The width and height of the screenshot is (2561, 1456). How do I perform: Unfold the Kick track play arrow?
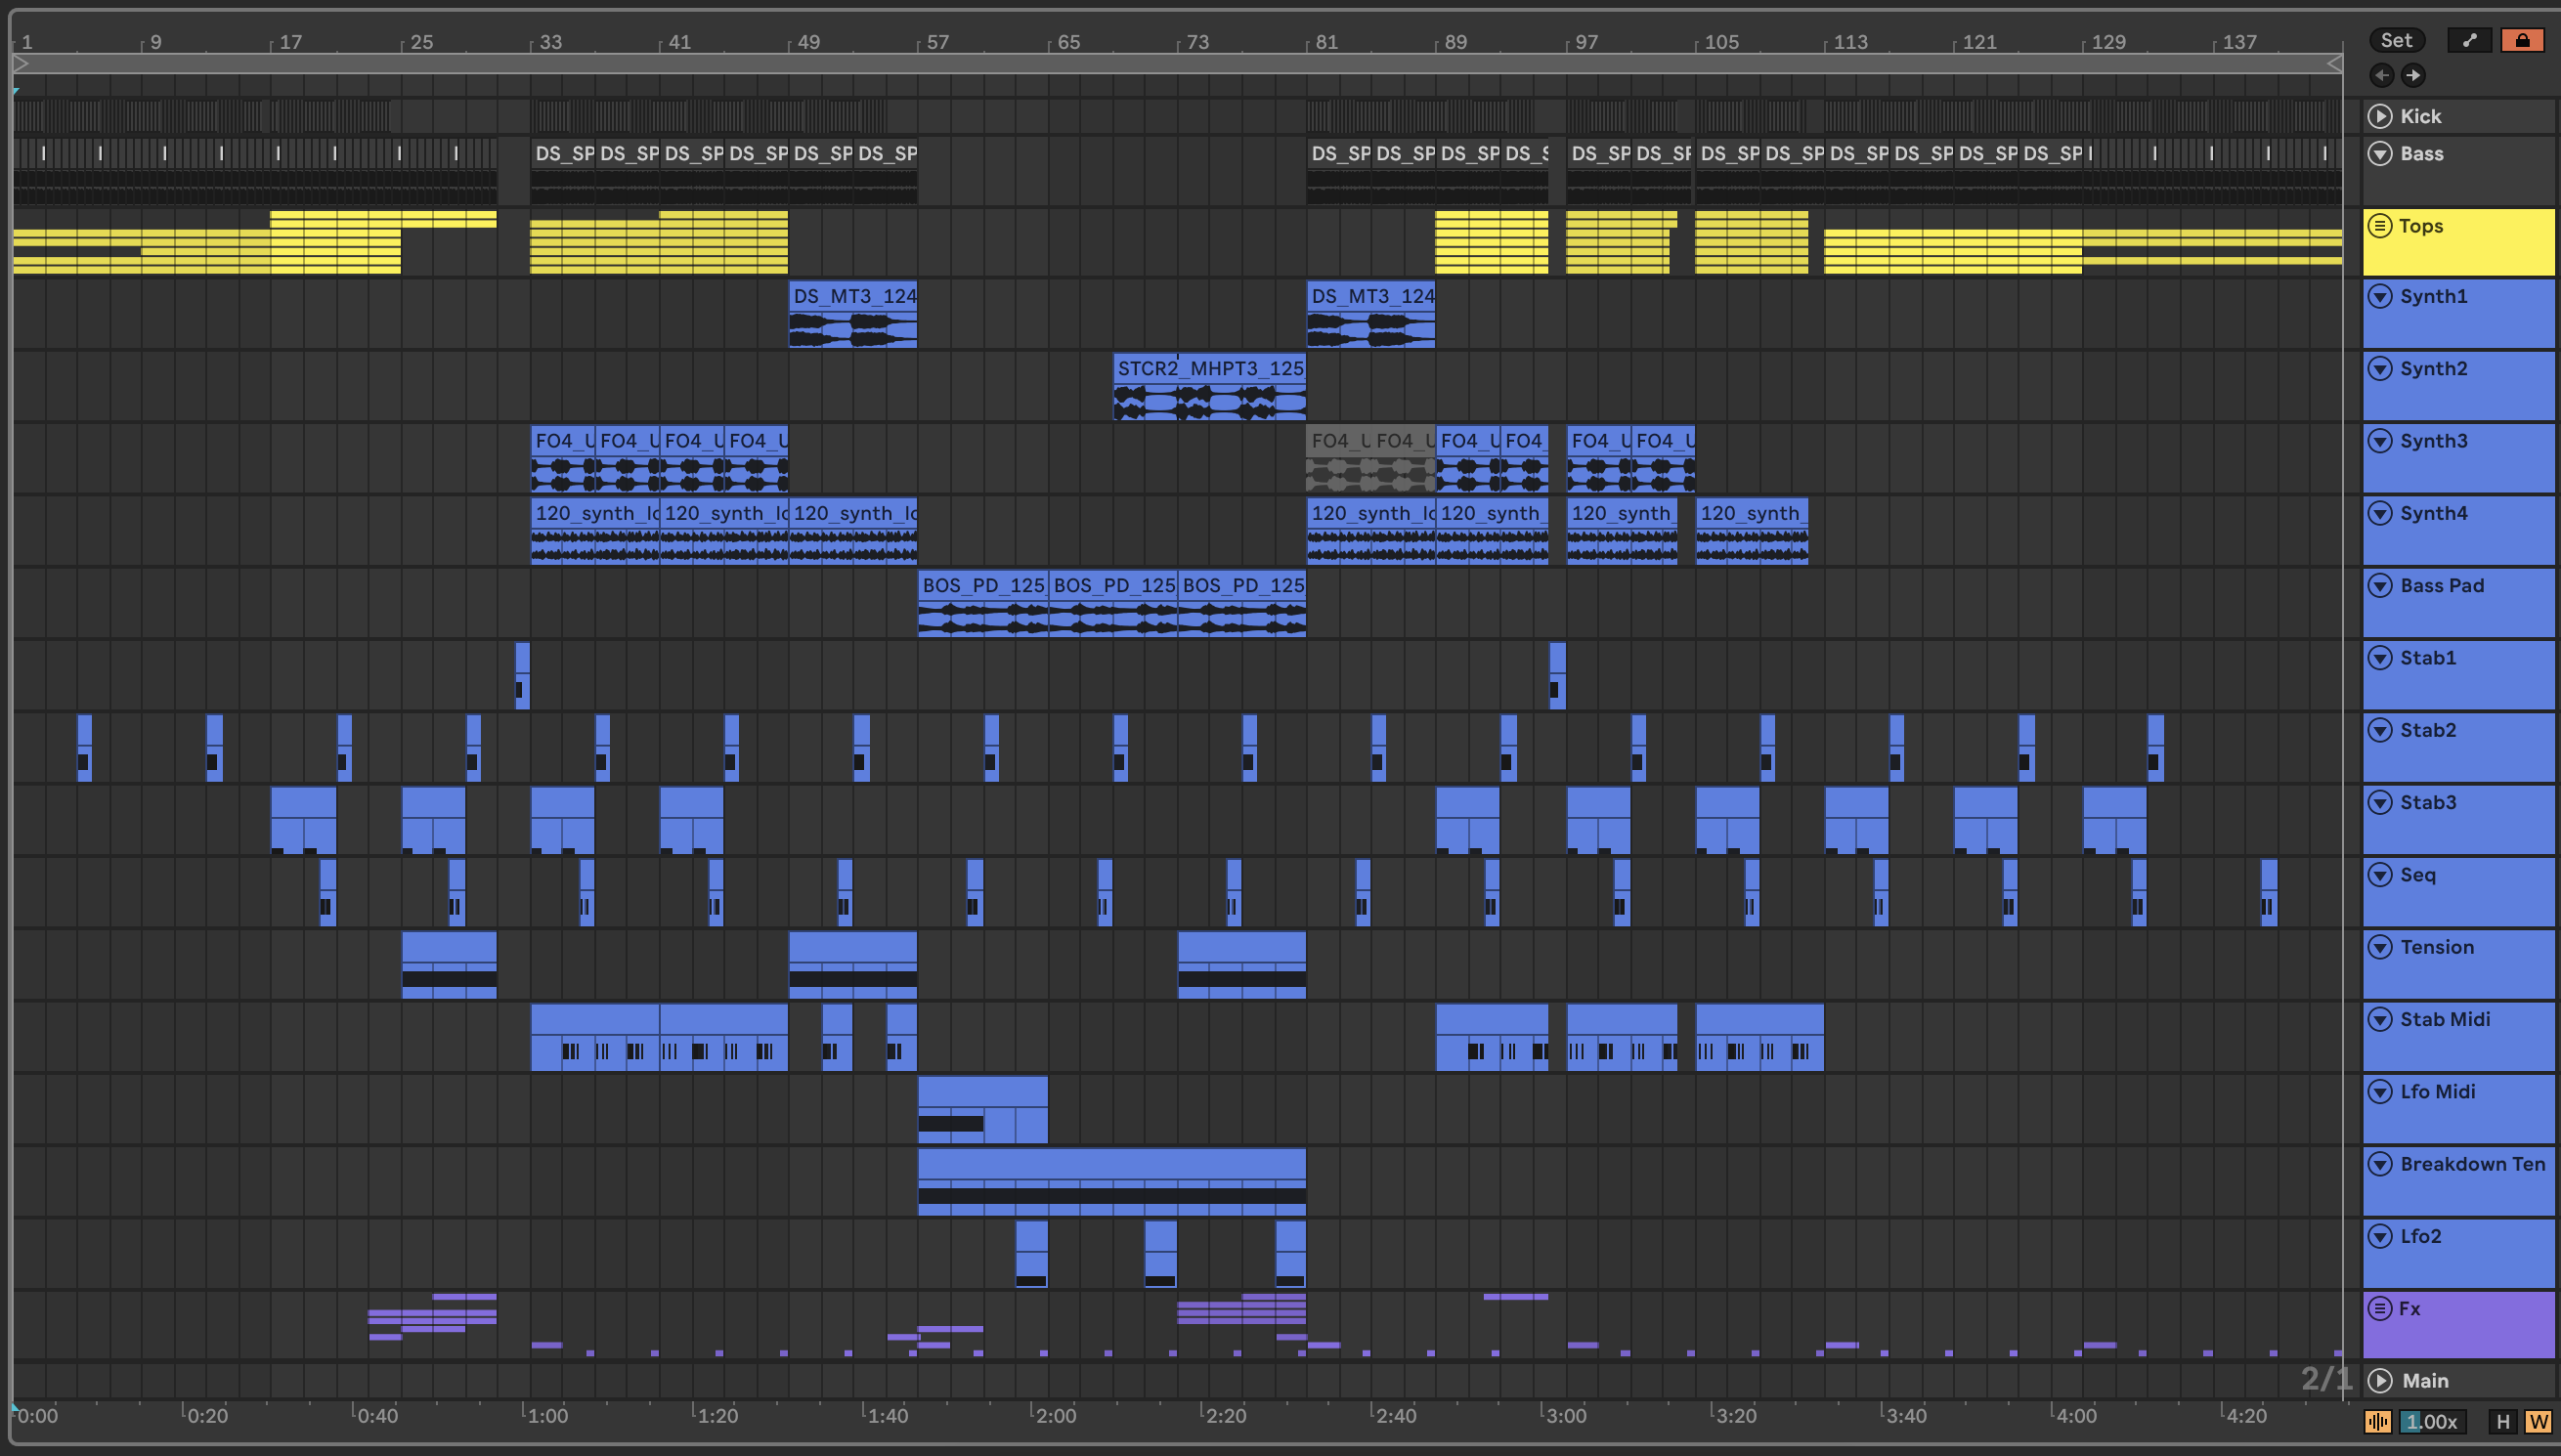pyautogui.click(x=2380, y=116)
